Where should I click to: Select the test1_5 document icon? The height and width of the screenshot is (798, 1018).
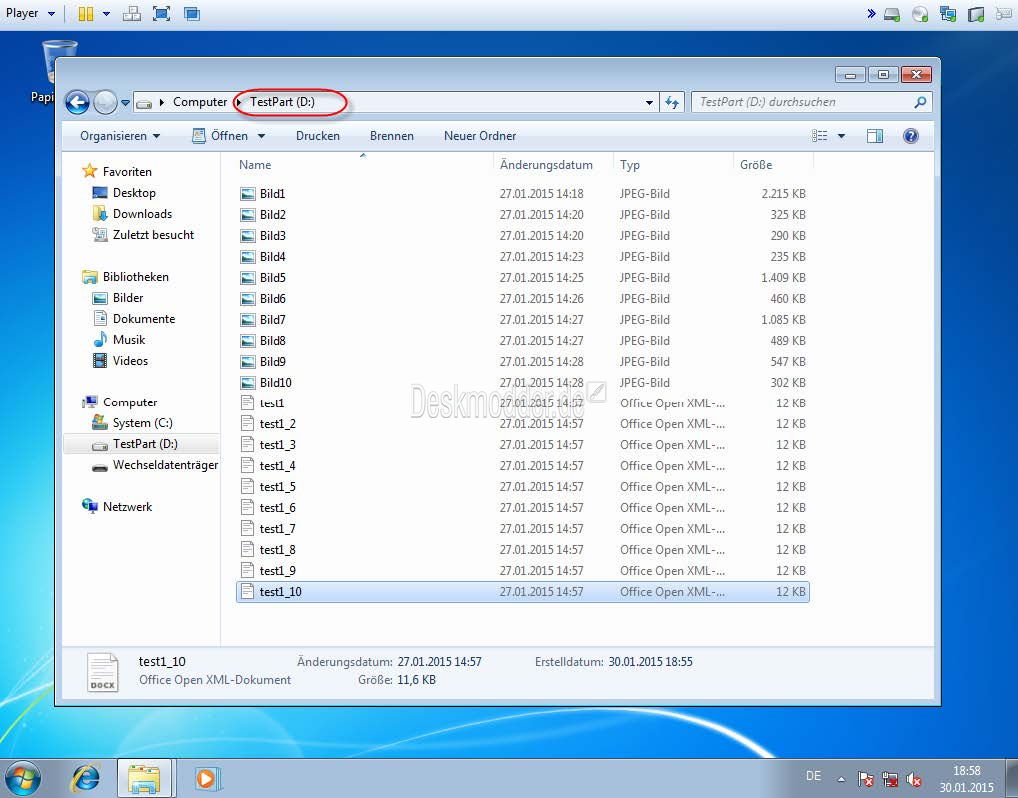(x=247, y=486)
